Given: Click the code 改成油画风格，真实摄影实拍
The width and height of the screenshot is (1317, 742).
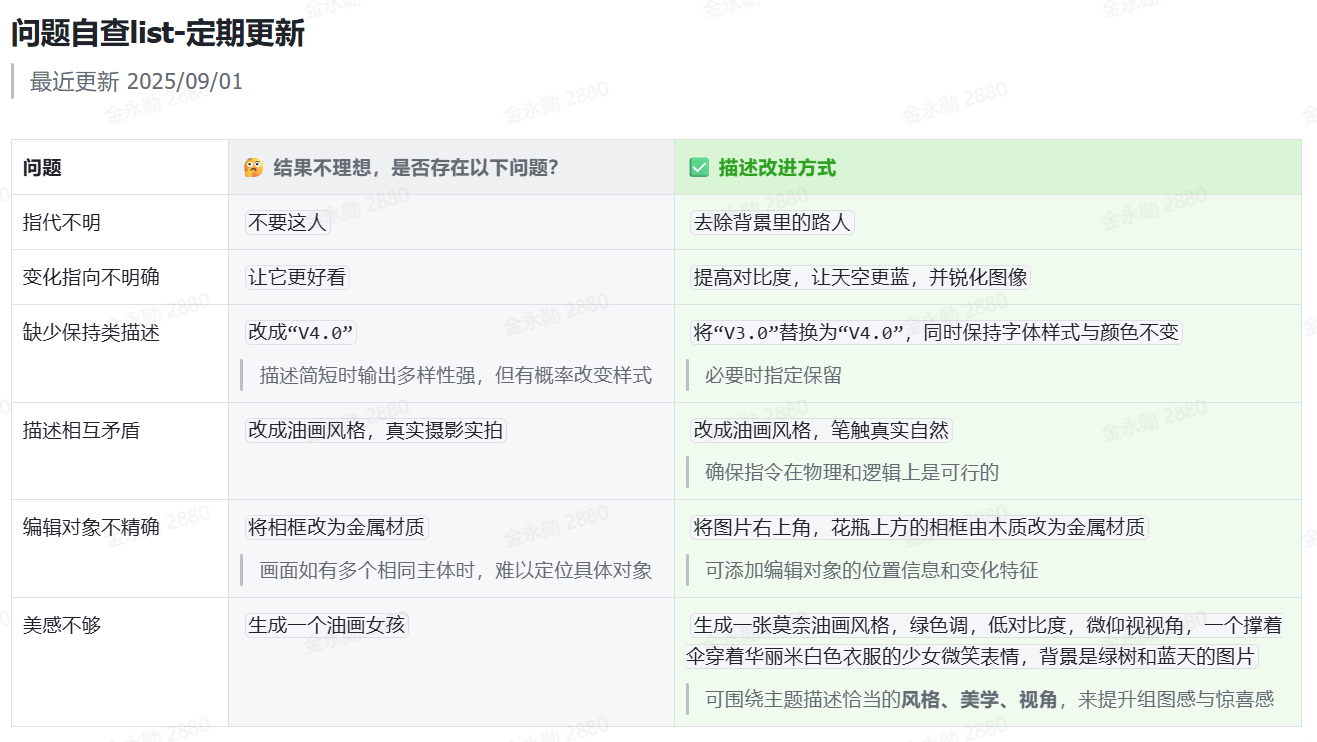Looking at the screenshot, I should [375, 431].
